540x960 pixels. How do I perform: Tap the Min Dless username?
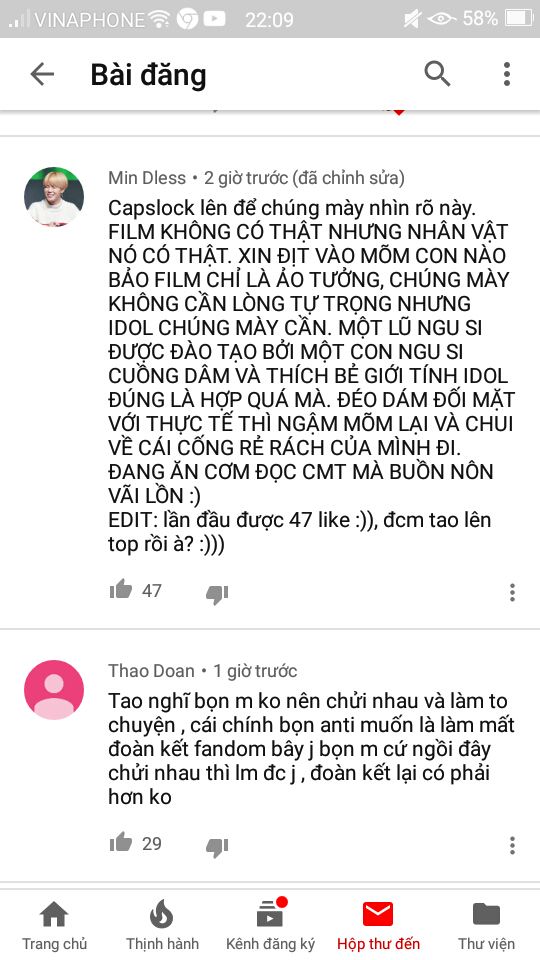coord(147,178)
